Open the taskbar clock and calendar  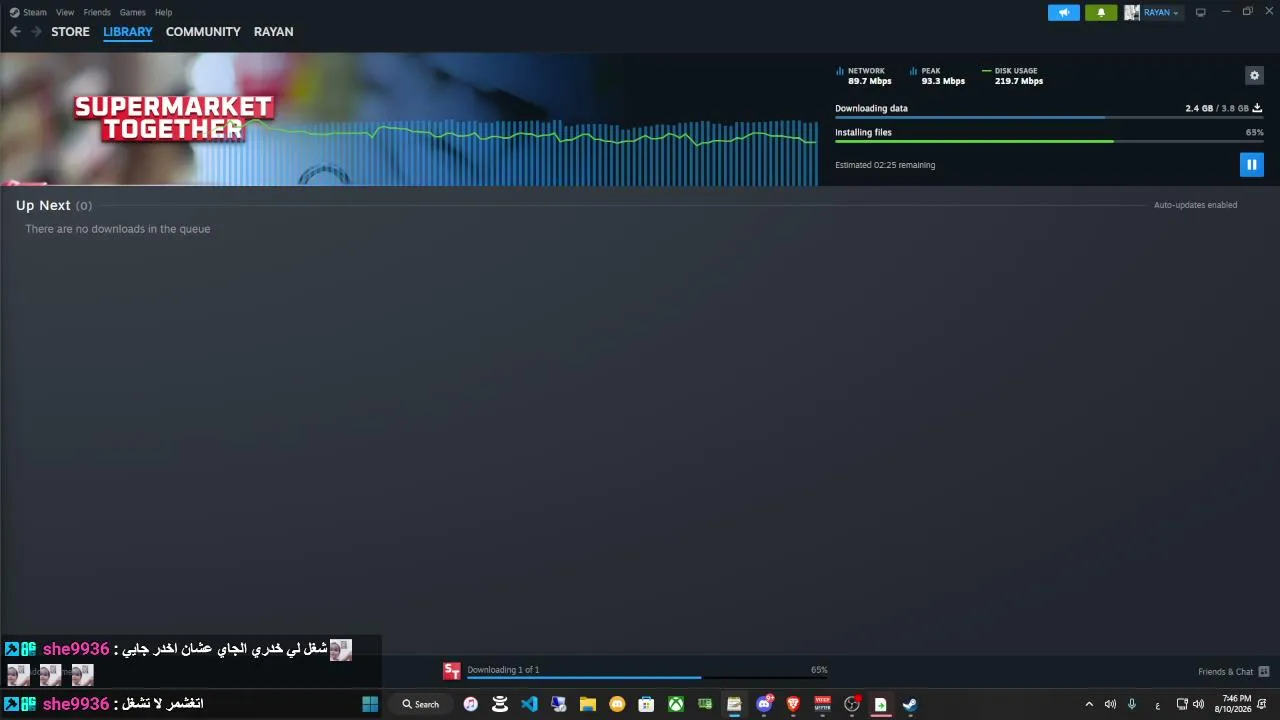click(x=1235, y=704)
